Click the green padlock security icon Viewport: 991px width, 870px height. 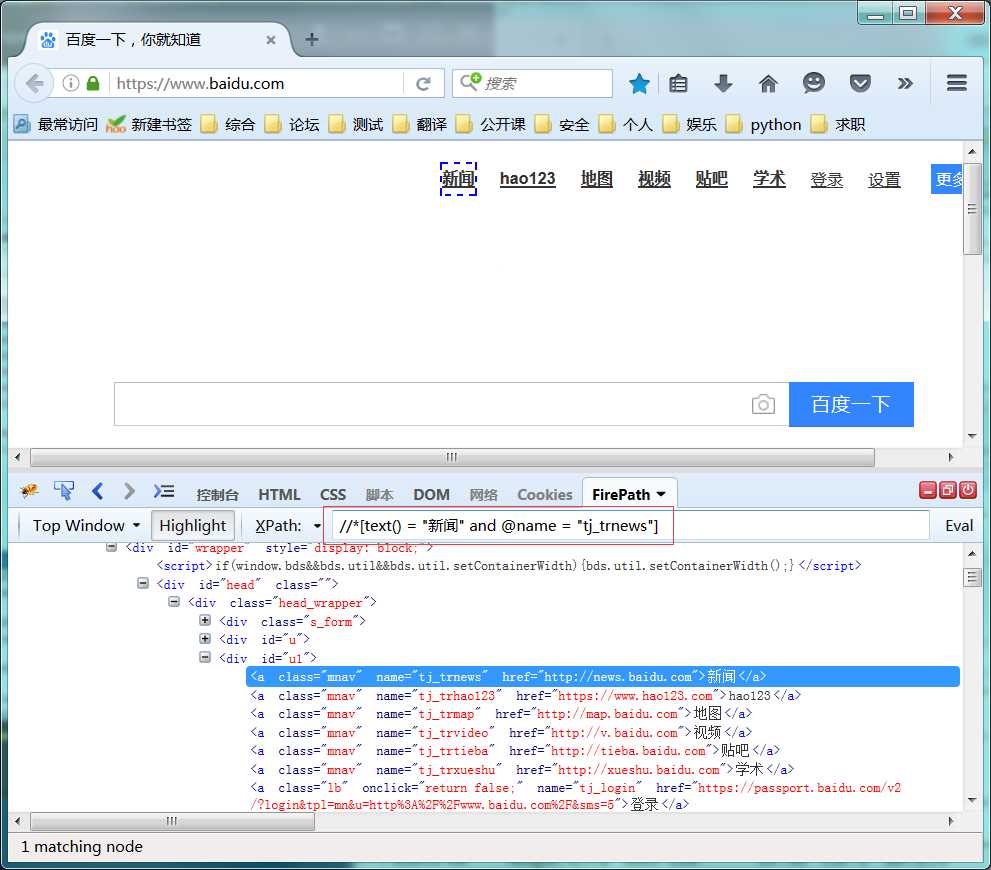coord(93,83)
